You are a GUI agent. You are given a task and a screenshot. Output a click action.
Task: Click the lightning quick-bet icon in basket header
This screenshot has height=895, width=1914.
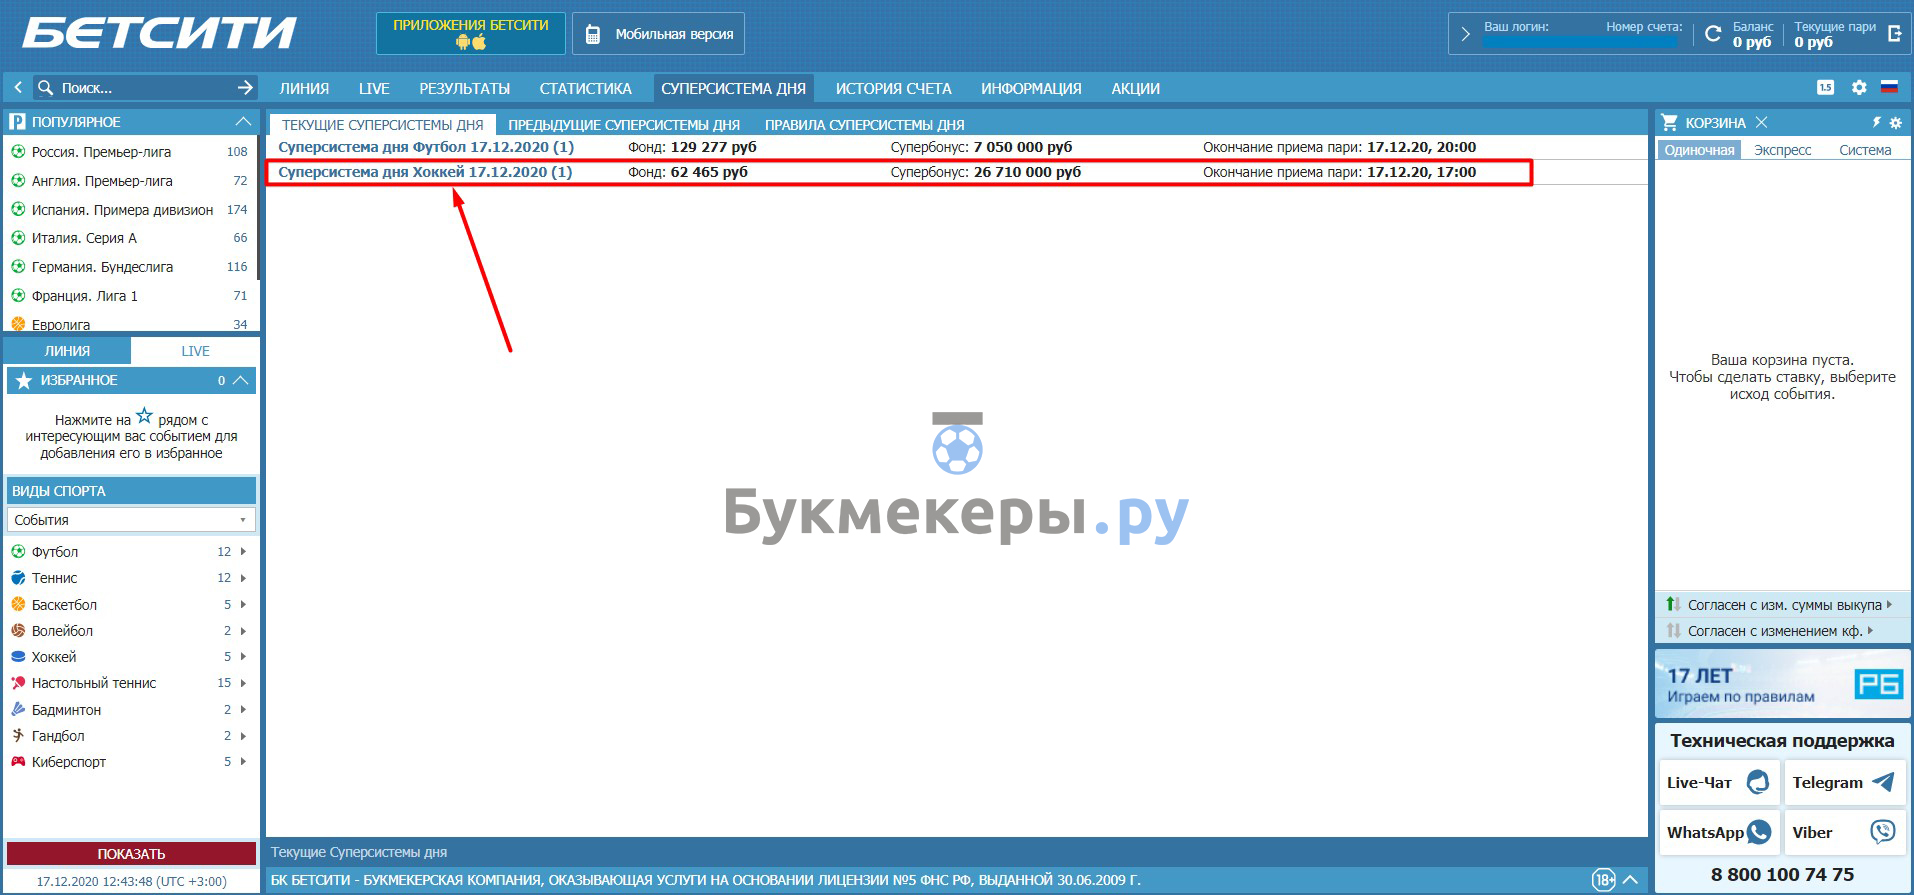point(1876,123)
